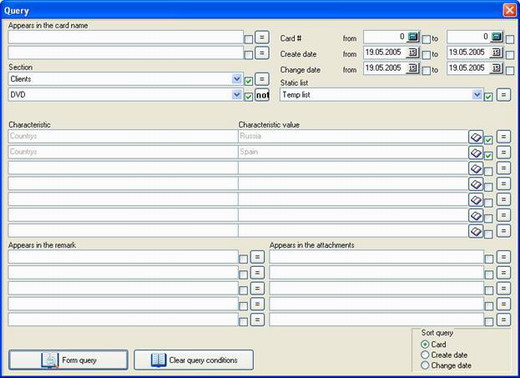This screenshot has height=378, width=520.
Task: Click equals operator for first remark field
Action: (x=257, y=257)
